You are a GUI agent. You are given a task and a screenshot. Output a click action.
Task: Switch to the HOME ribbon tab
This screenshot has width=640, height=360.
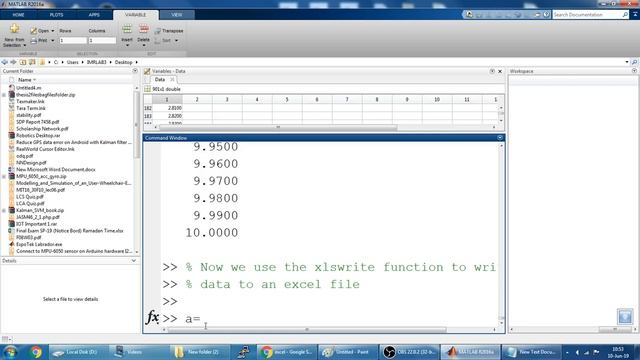tap(18, 15)
